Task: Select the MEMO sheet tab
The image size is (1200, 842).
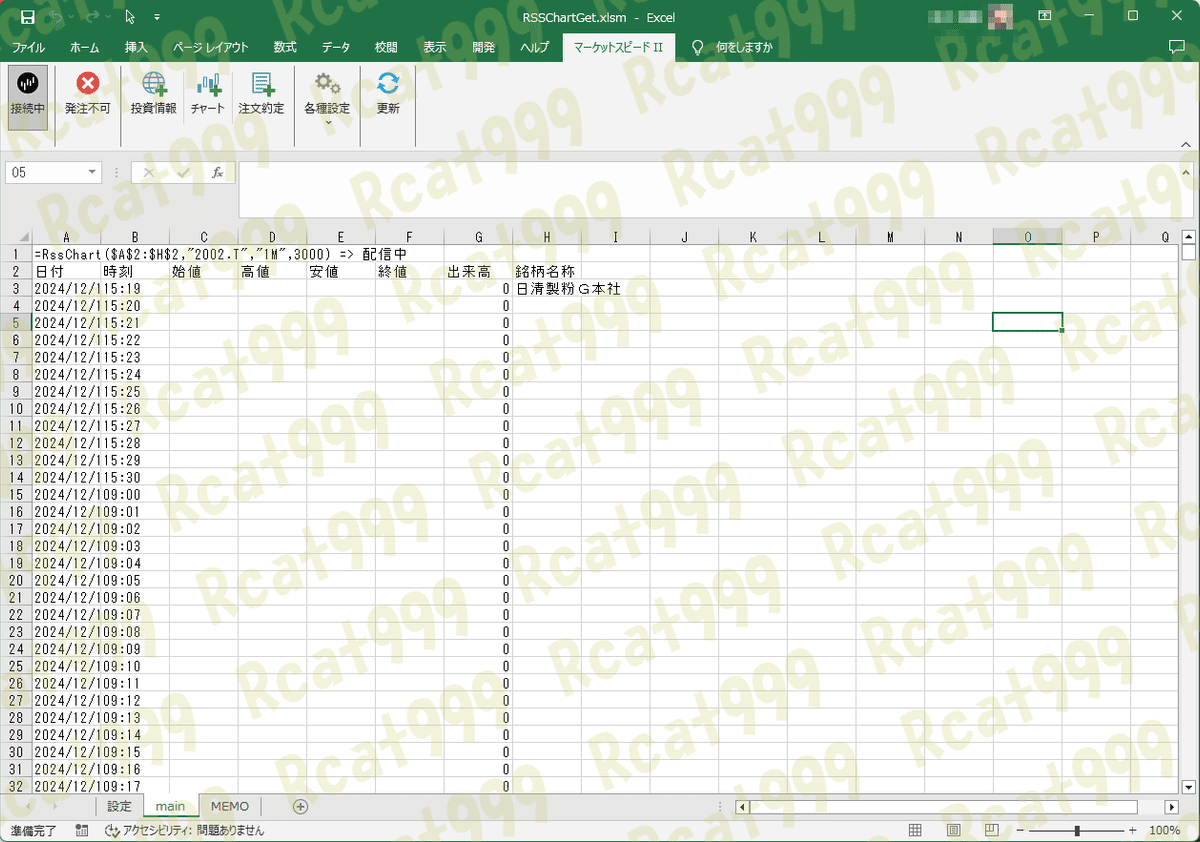Action: (230, 806)
